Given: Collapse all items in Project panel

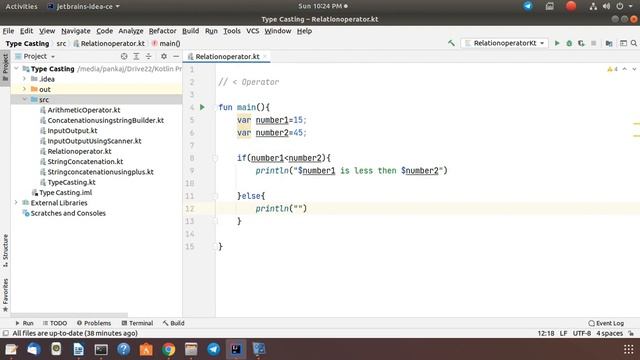Looking at the screenshot, I should click(149, 56).
